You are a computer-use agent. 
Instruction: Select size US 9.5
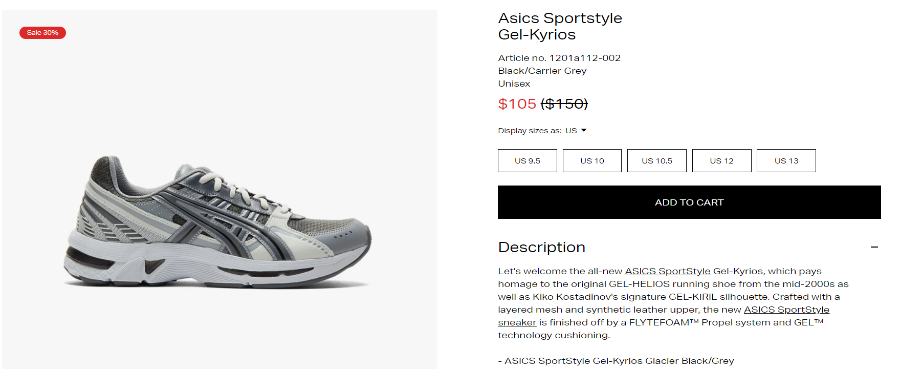pos(527,161)
